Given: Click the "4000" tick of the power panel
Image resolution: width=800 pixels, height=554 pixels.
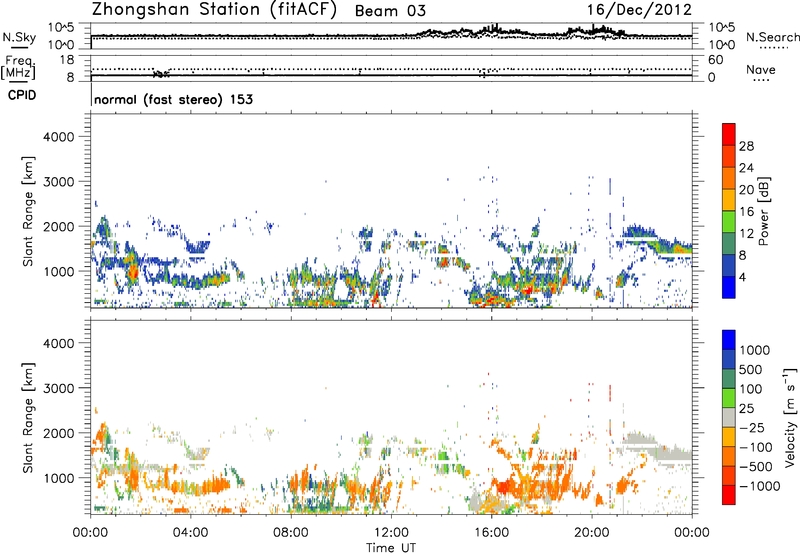Looking at the screenshot, I should [58, 137].
